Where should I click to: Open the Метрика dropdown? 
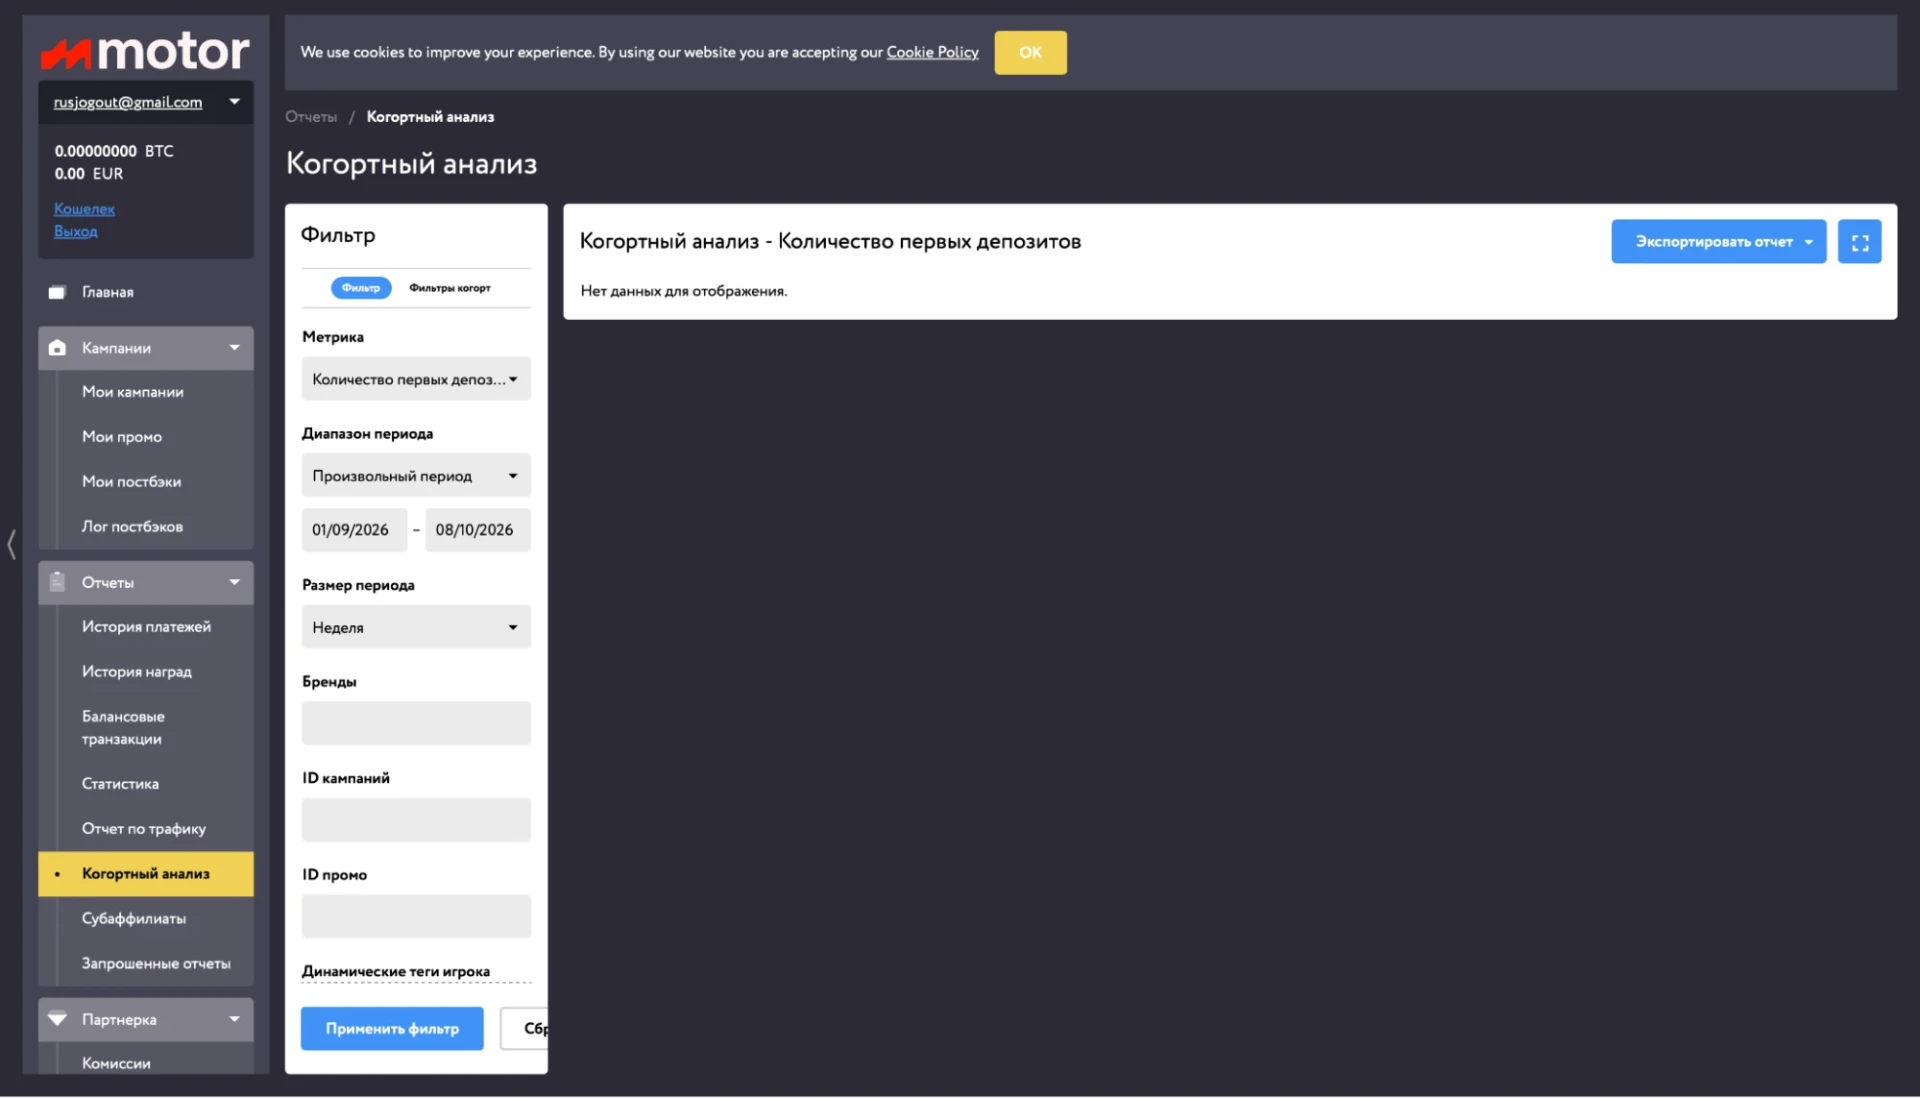[416, 379]
